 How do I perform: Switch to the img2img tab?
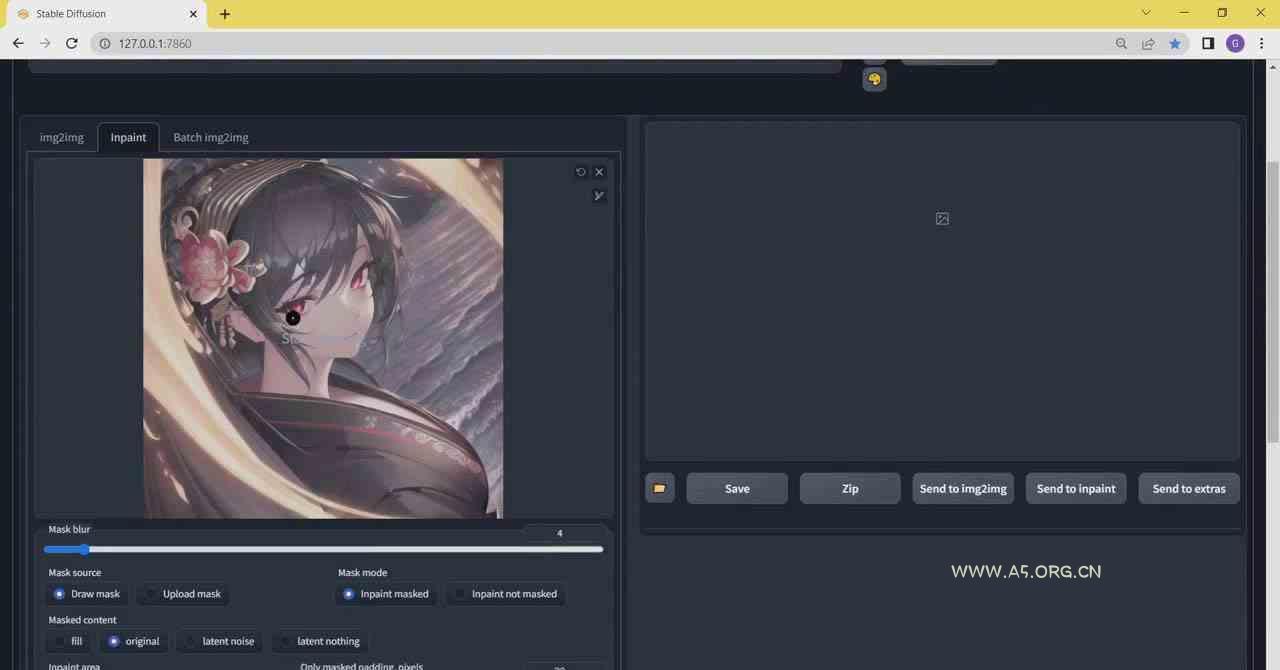click(62, 137)
